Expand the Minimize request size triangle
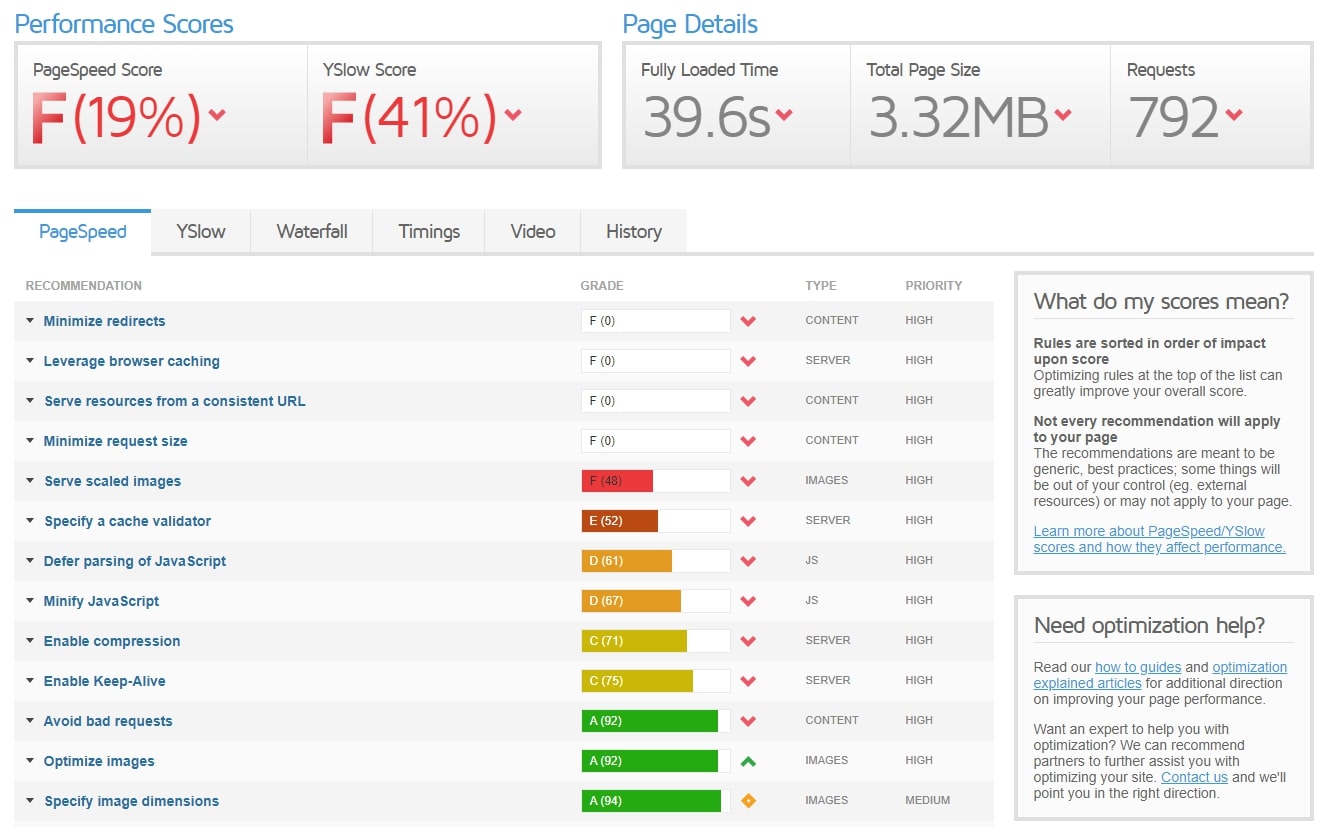The width and height of the screenshot is (1327, 827). click(30, 441)
